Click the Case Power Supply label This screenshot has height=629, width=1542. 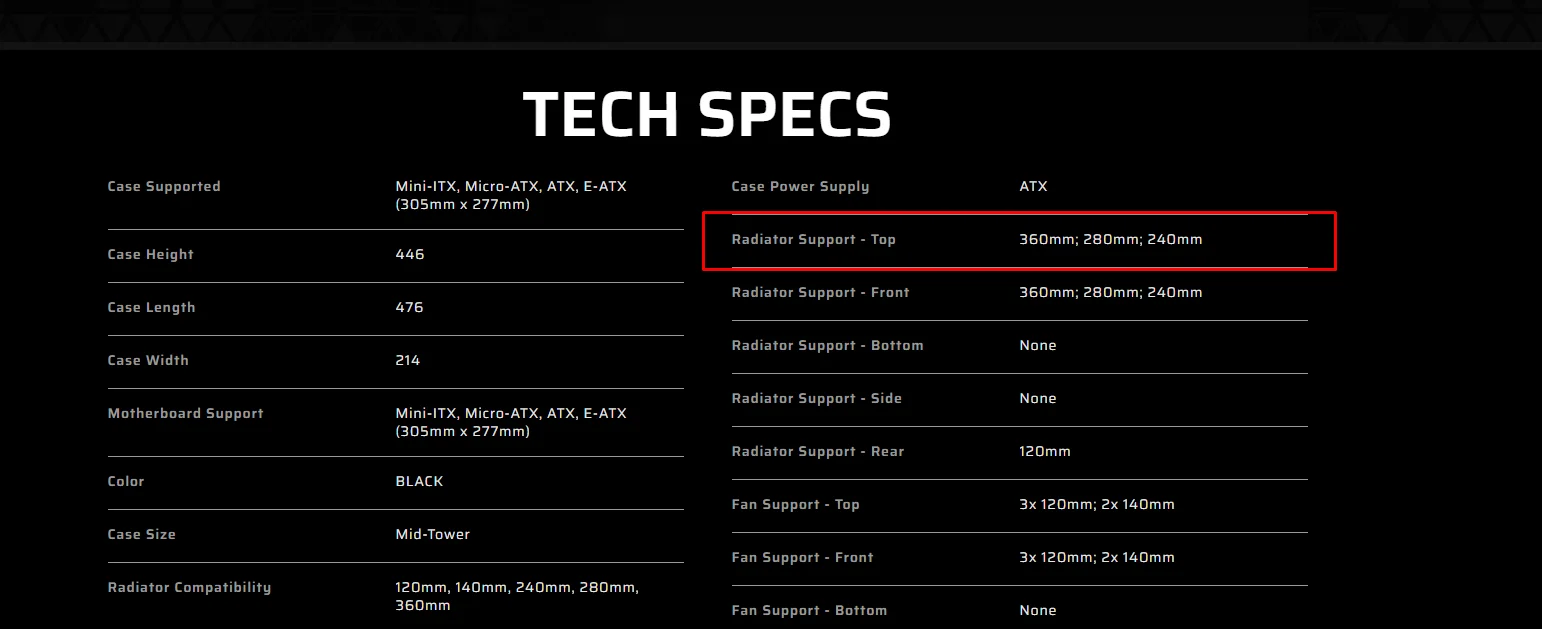tap(800, 186)
